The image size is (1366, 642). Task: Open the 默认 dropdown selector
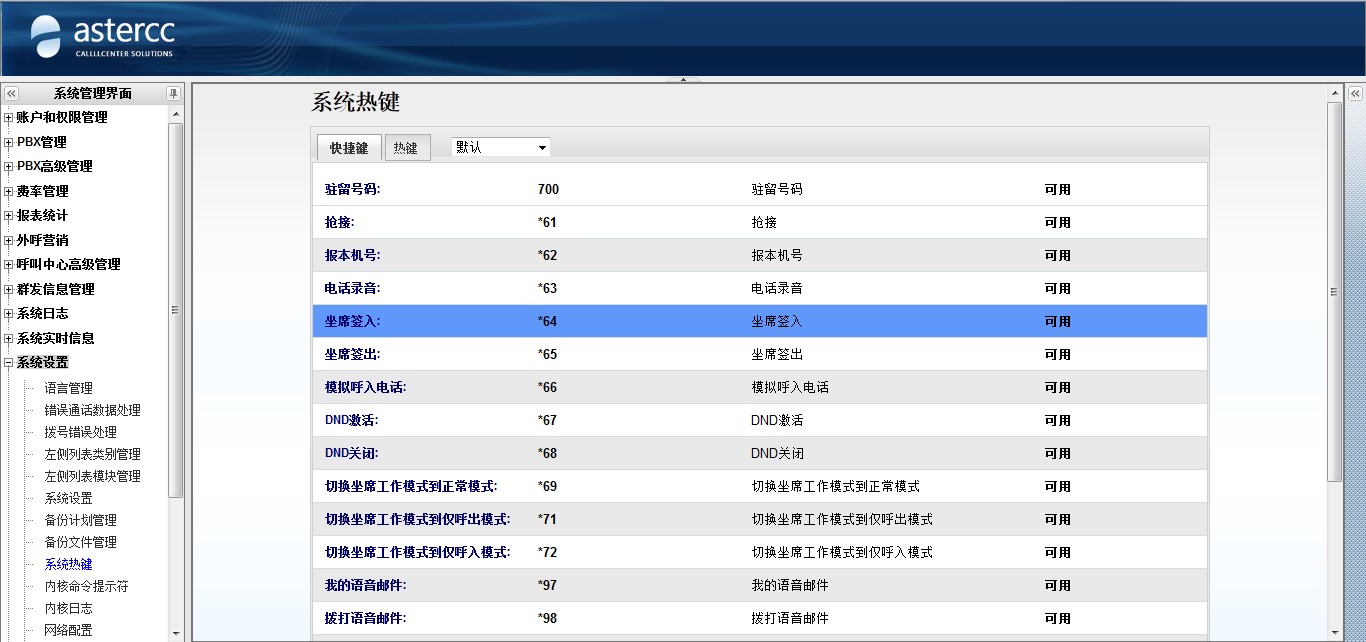tap(501, 147)
